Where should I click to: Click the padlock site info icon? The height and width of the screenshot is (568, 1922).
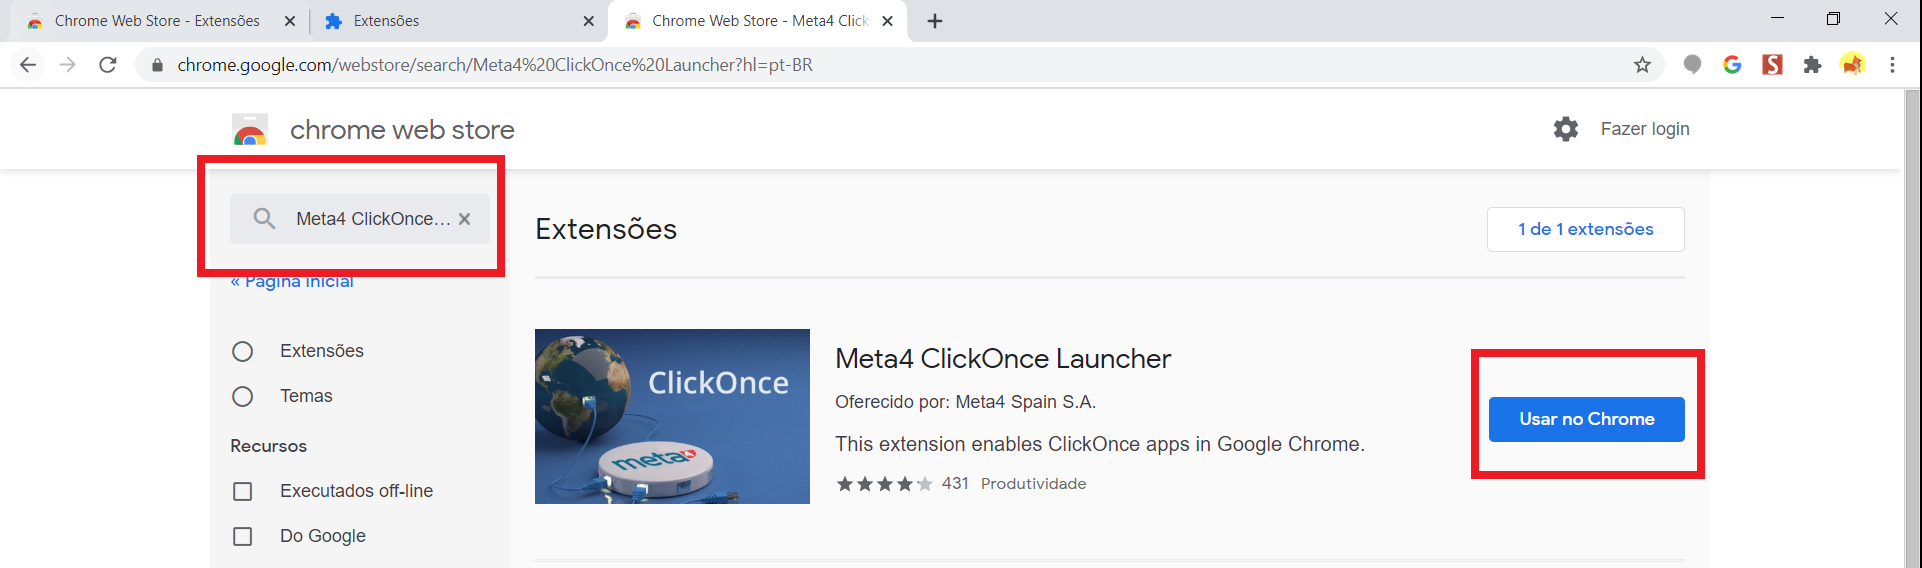click(157, 65)
